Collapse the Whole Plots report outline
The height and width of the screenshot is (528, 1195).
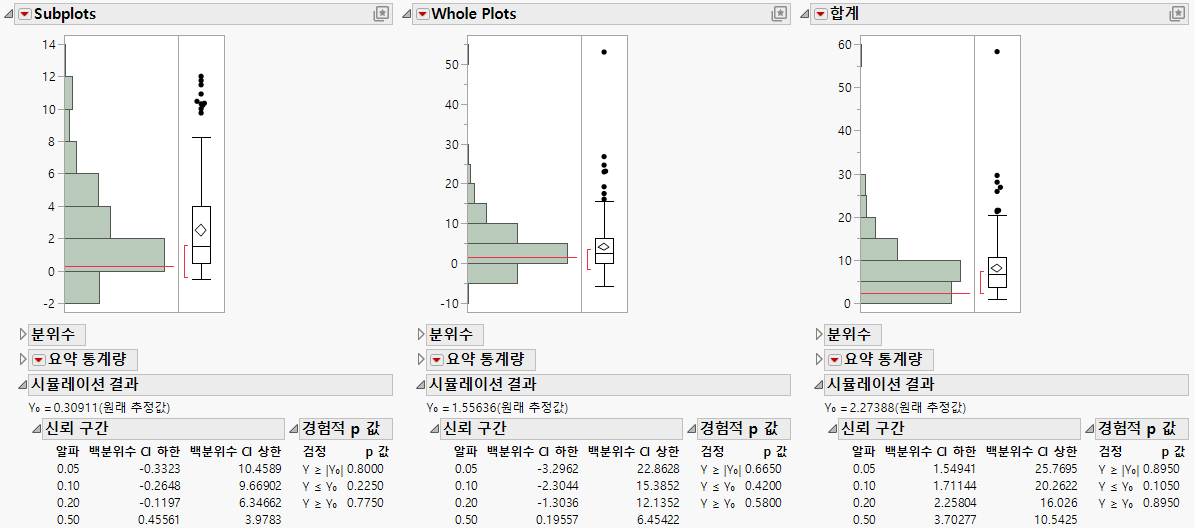pyautogui.click(x=408, y=14)
